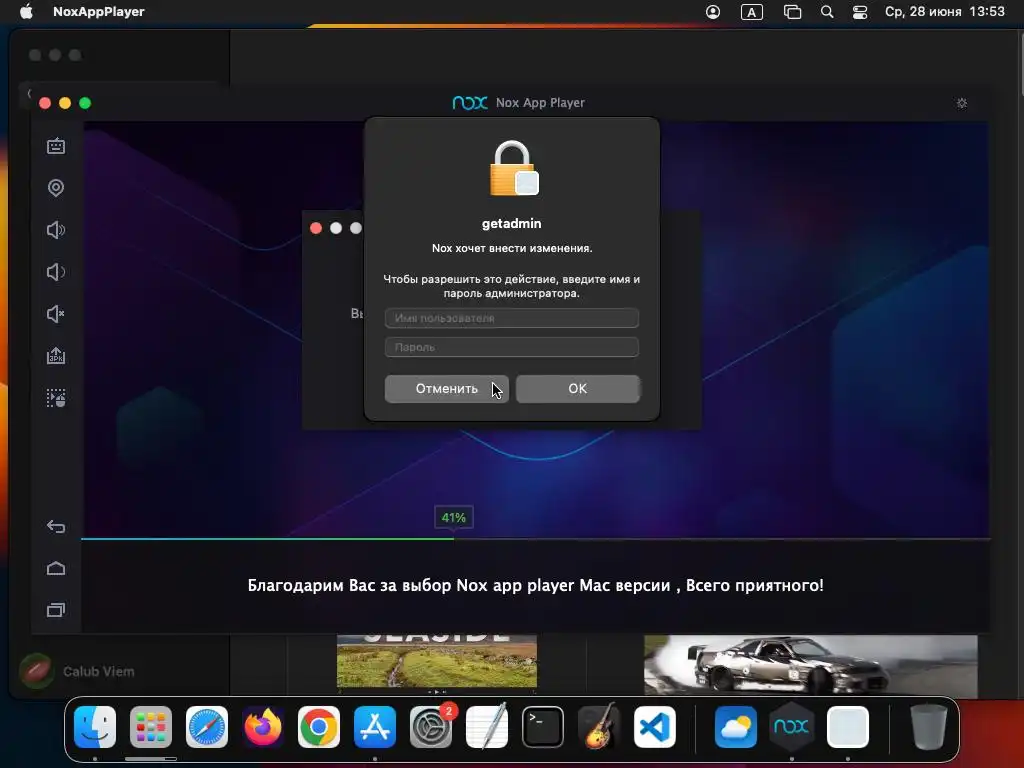1024x768 pixels.
Task: Close the Nox App Player window
Action: click(x=45, y=103)
